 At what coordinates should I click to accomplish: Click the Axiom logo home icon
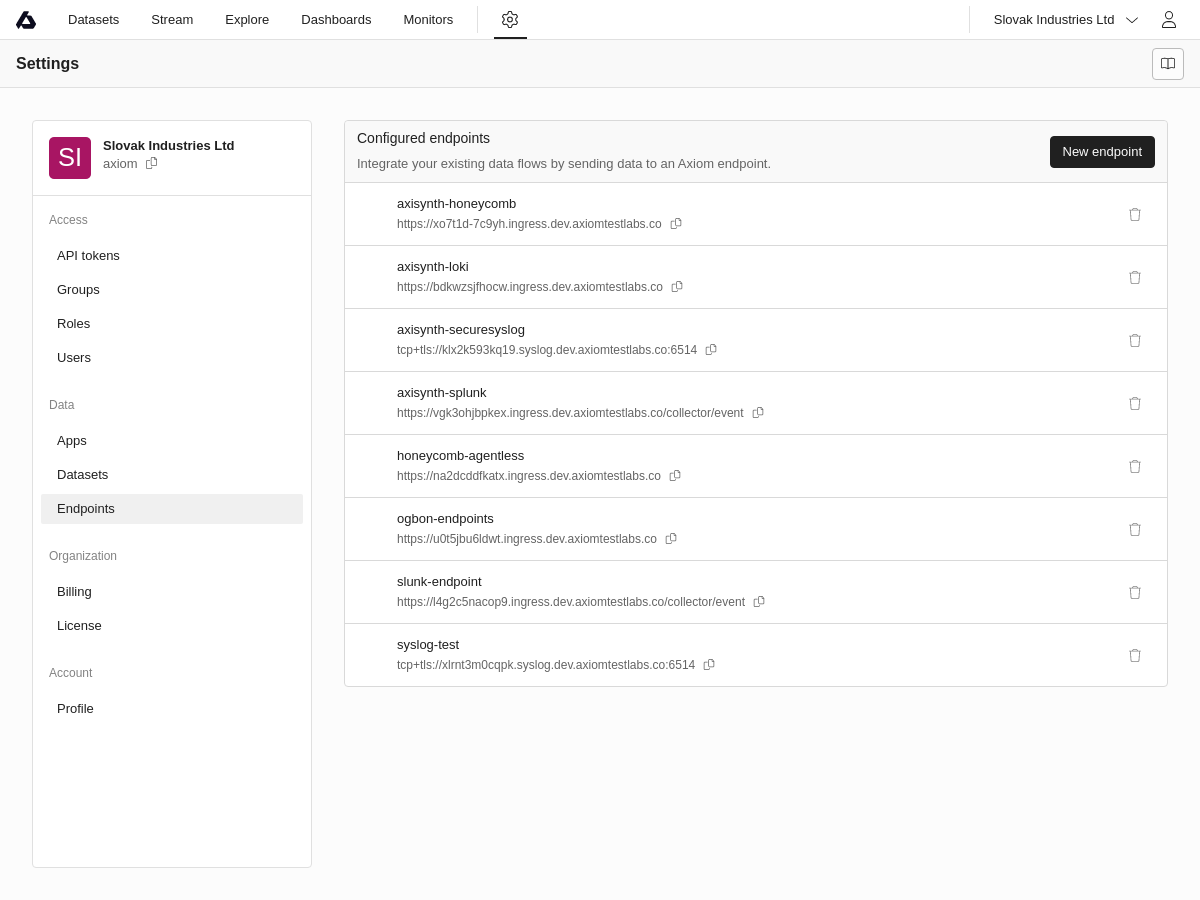(x=26, y=20)
